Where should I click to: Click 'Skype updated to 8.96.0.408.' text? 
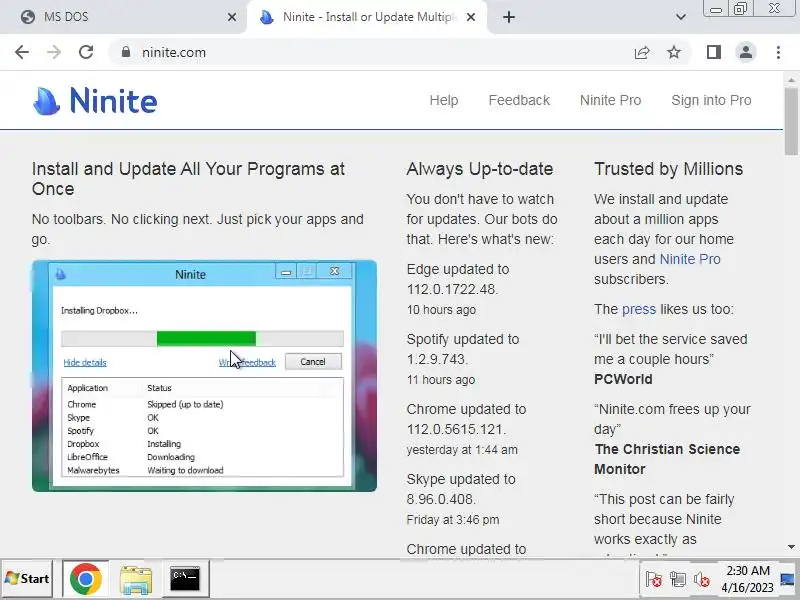tap(461, 489)
